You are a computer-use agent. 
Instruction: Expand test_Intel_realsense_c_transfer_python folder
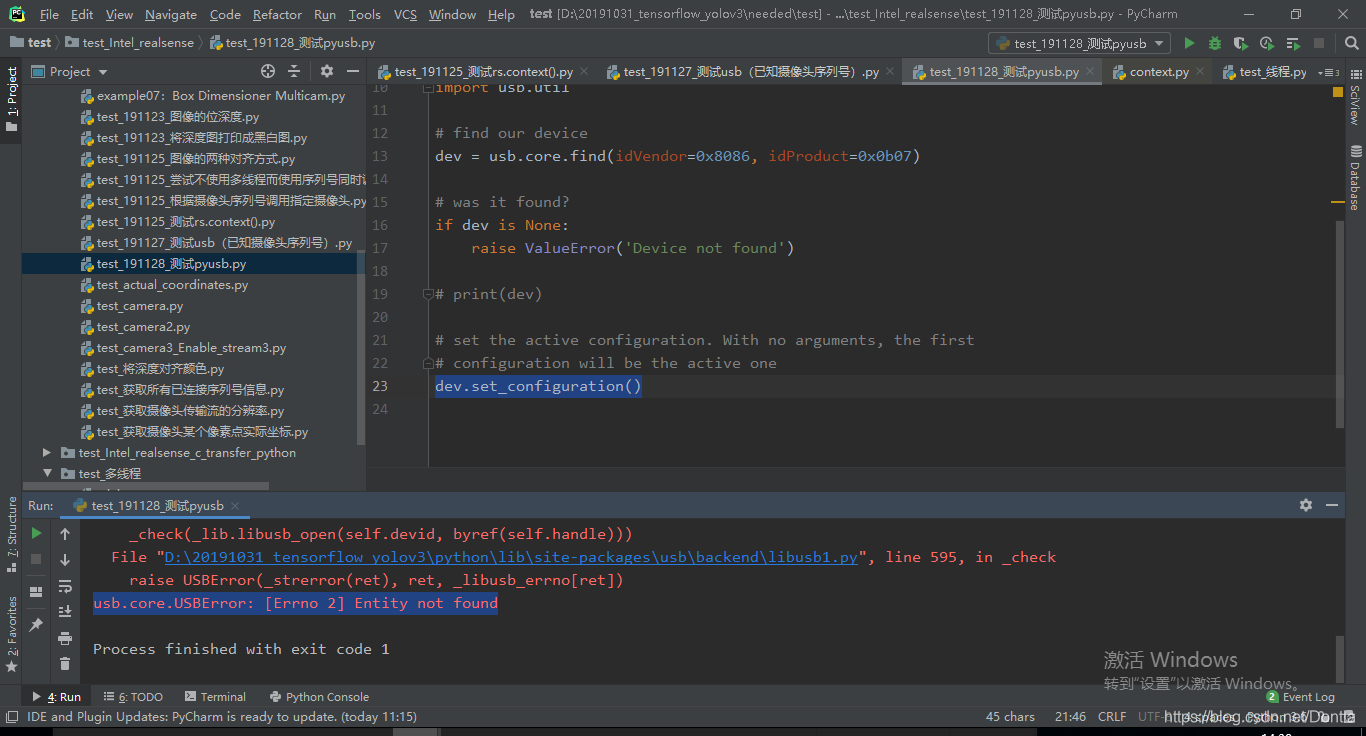coord(47,452)
